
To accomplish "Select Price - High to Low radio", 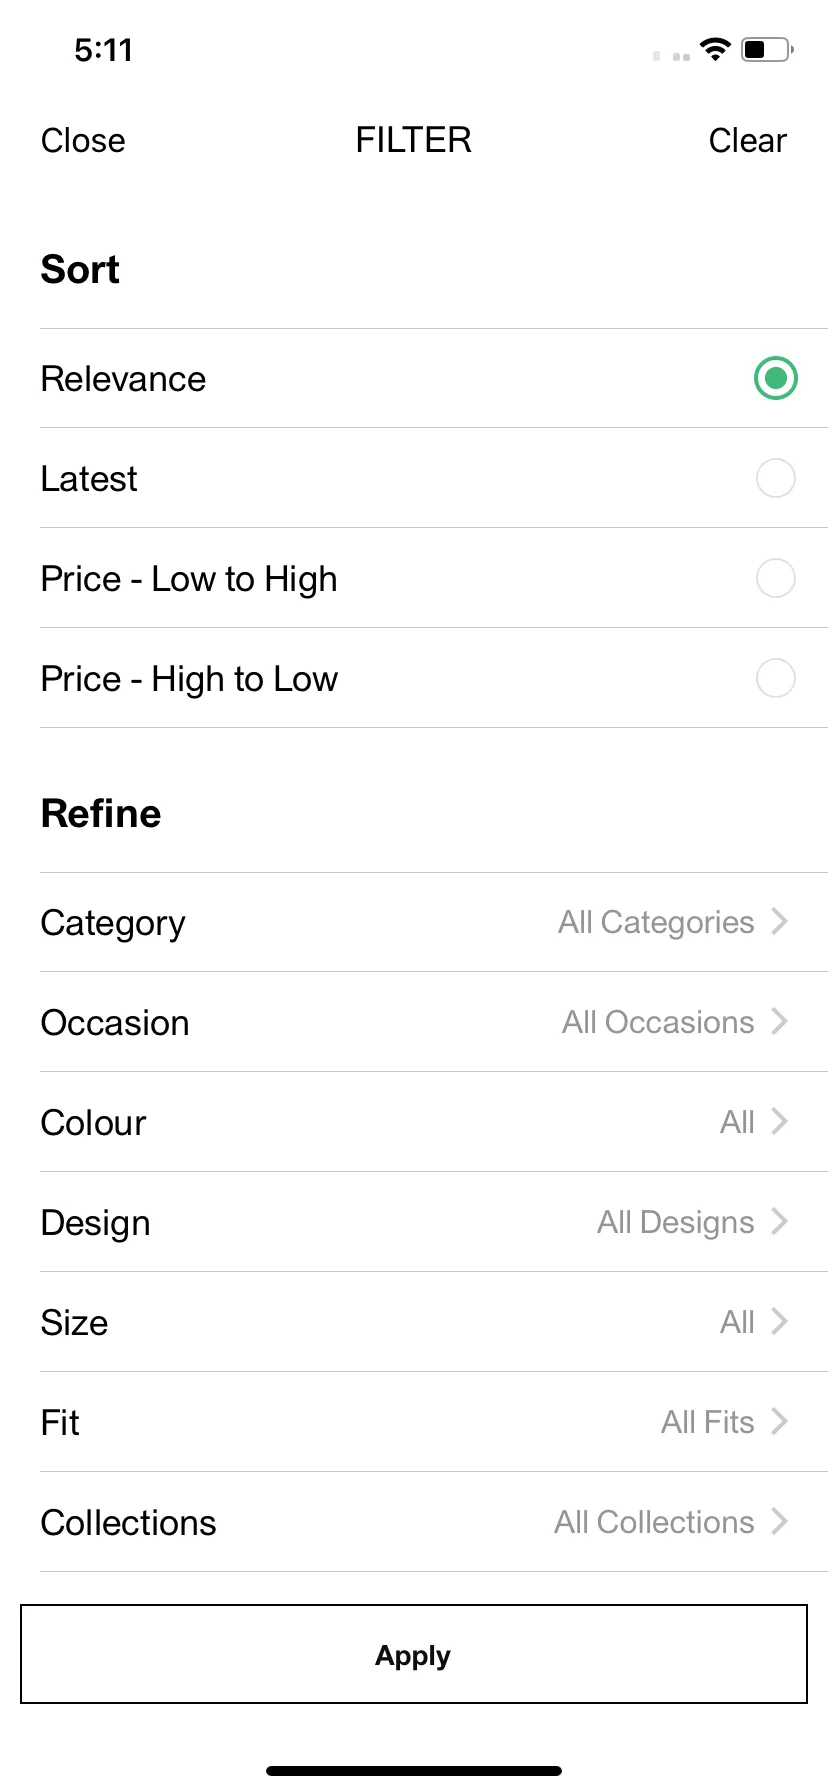I will point(776,678).
